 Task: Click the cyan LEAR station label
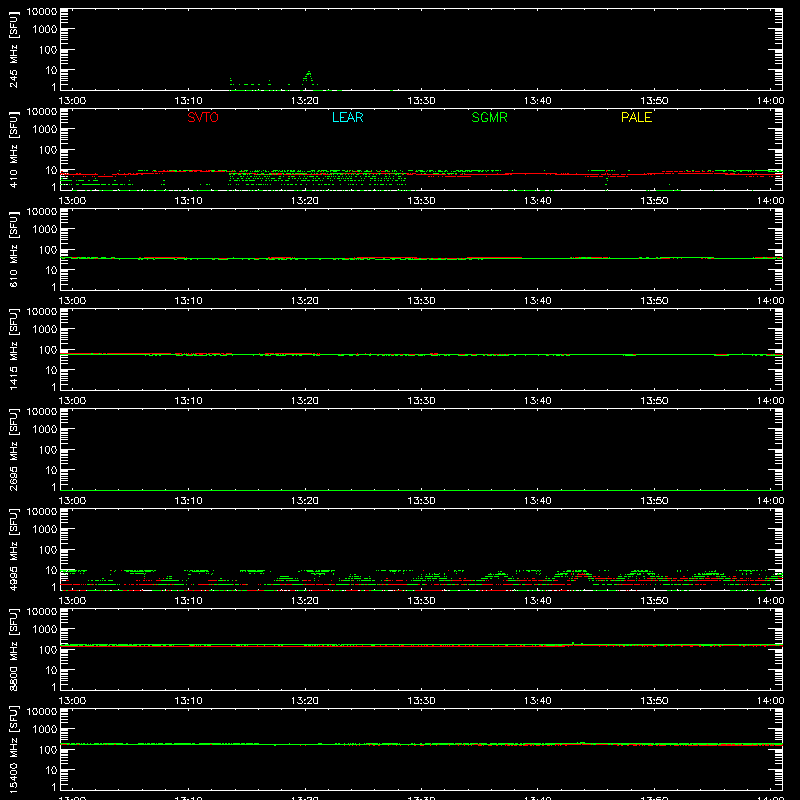coord(347,117)
